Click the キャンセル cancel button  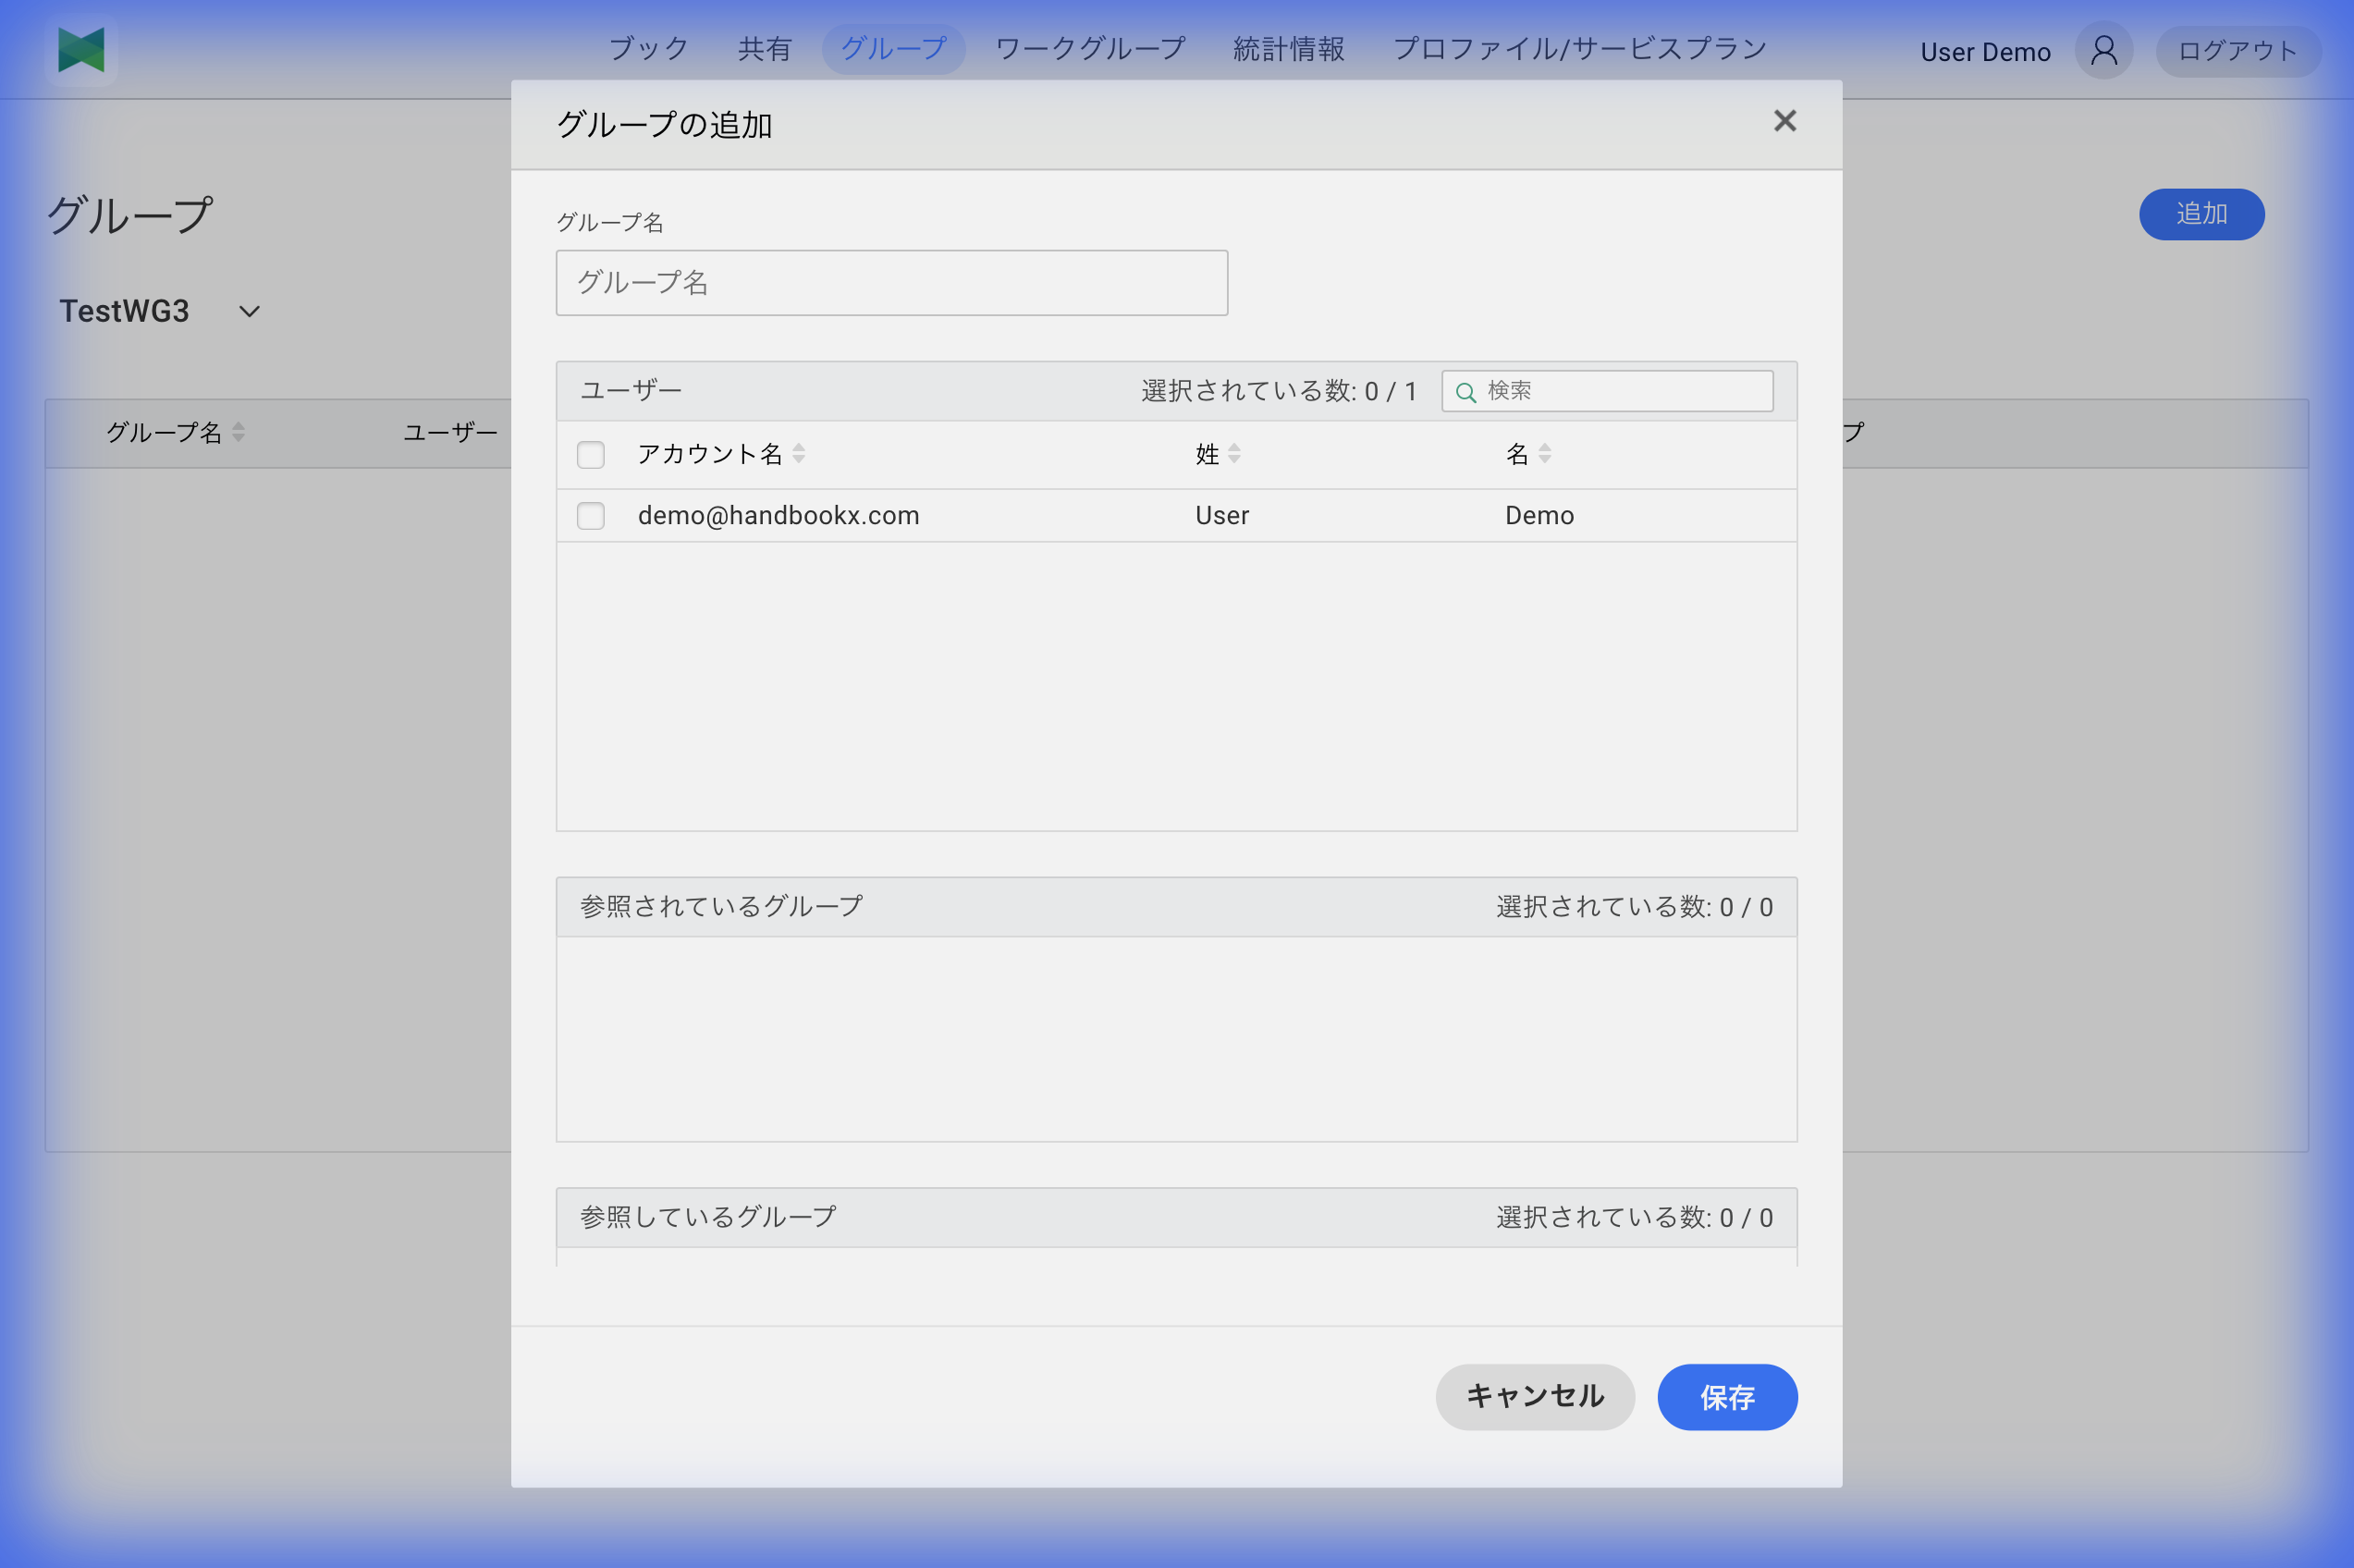[1534, 1397]
